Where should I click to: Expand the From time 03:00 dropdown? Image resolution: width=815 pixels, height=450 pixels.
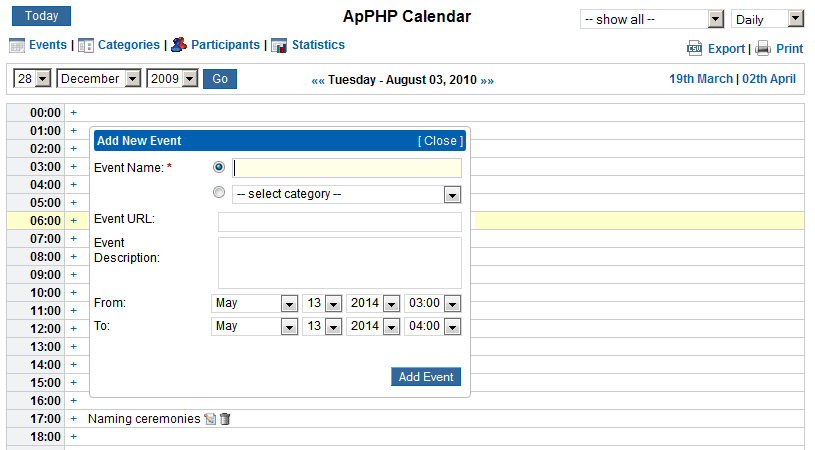(x=432, y=303)
